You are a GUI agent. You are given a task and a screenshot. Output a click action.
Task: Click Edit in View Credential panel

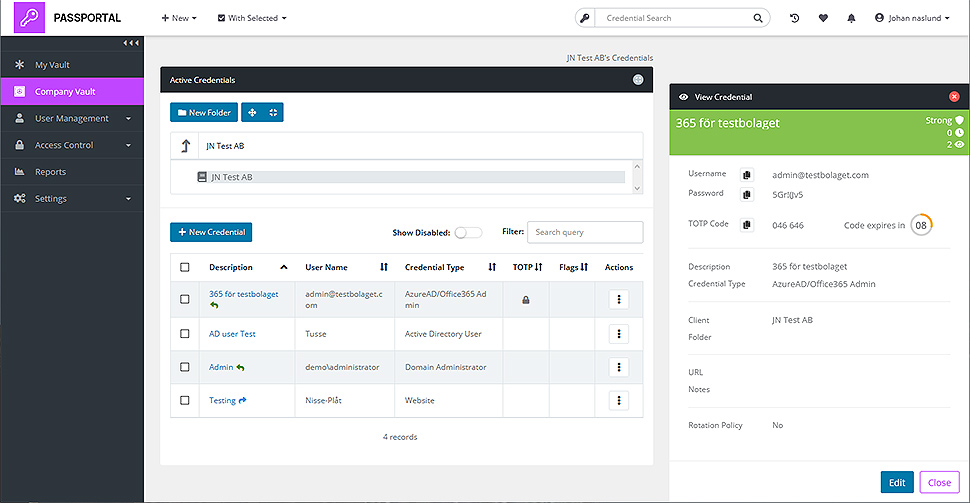click(x=897, y=483)
